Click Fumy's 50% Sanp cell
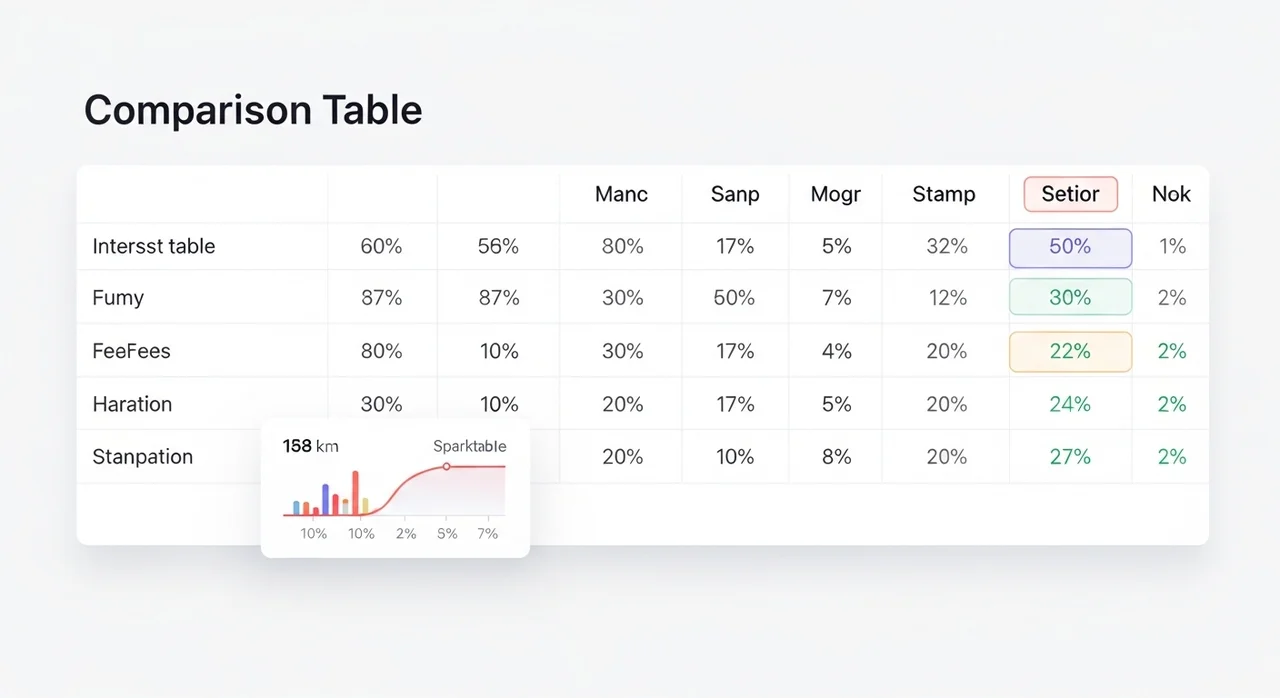The width and height of the screenshot is (1280, 698). click(x=735, y=298)
